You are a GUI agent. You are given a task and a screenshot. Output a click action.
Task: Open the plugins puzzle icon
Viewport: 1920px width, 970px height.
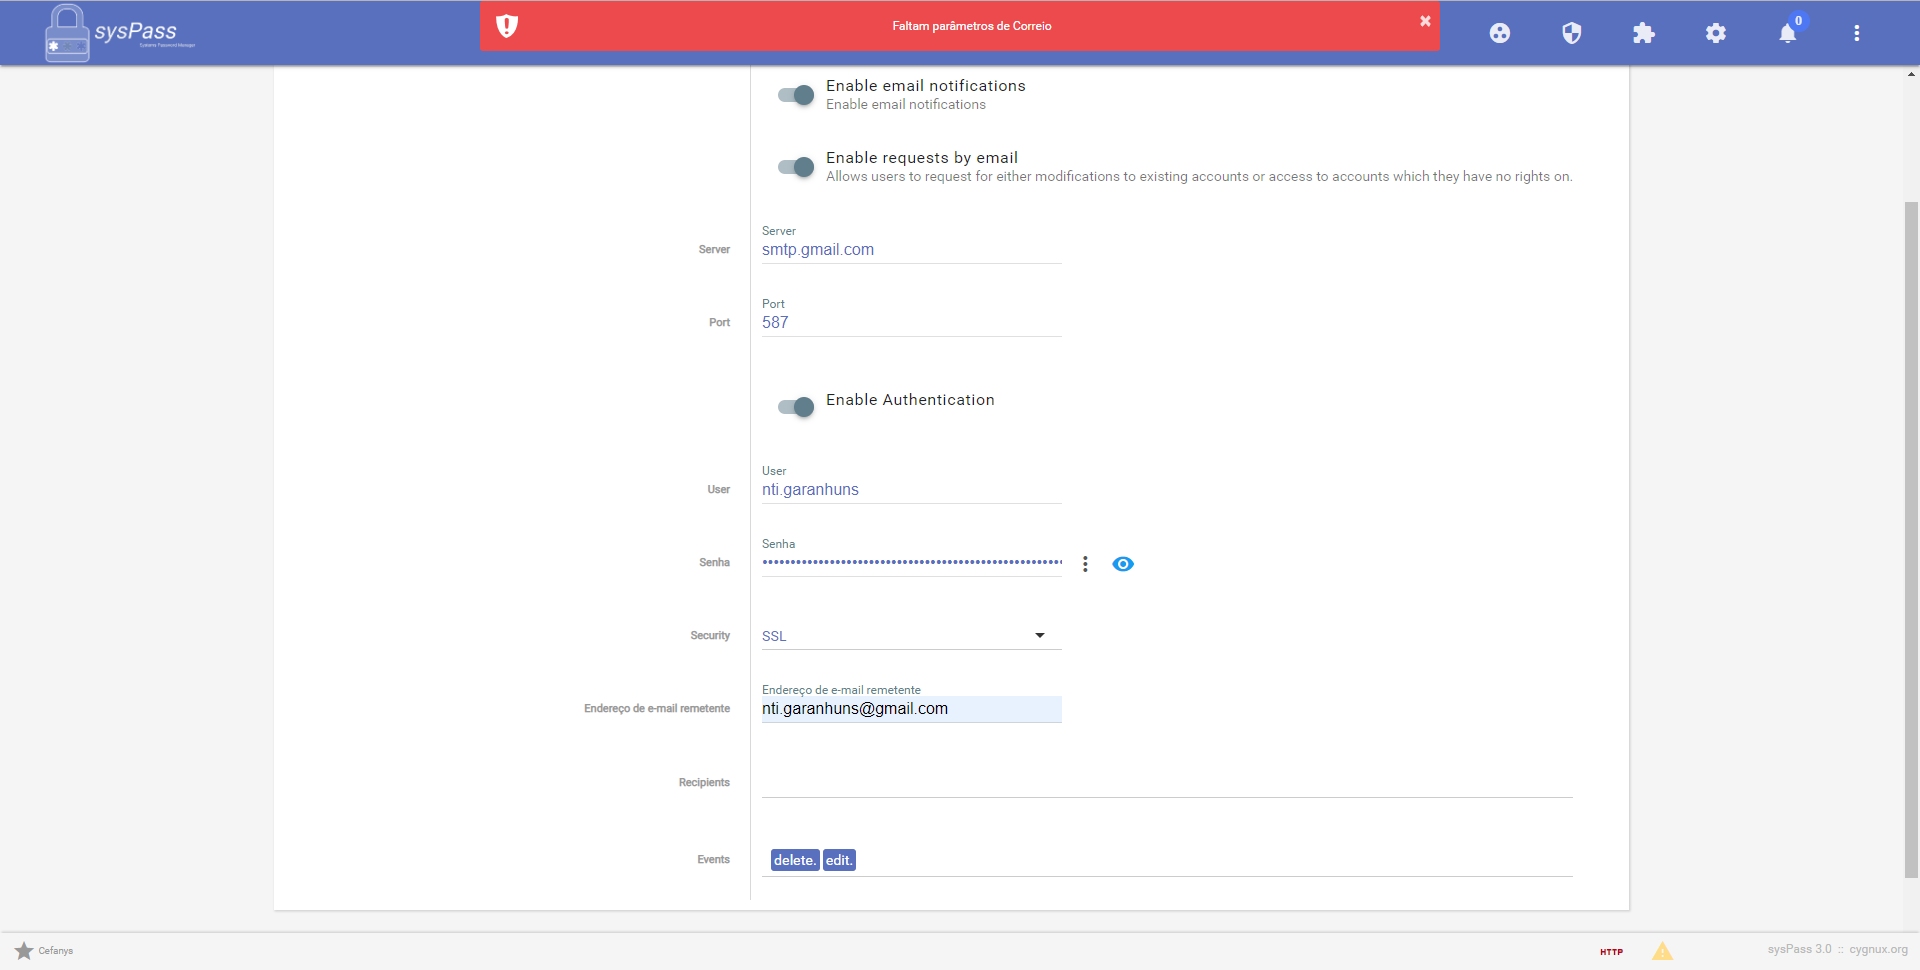(1644, 33)
